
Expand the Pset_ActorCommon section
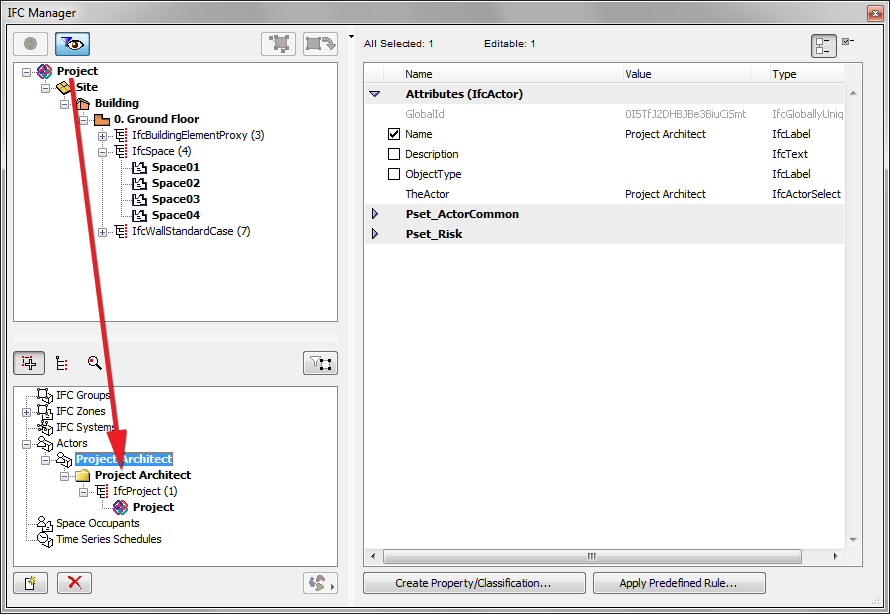pyautogui.click(x=375, y=214)
